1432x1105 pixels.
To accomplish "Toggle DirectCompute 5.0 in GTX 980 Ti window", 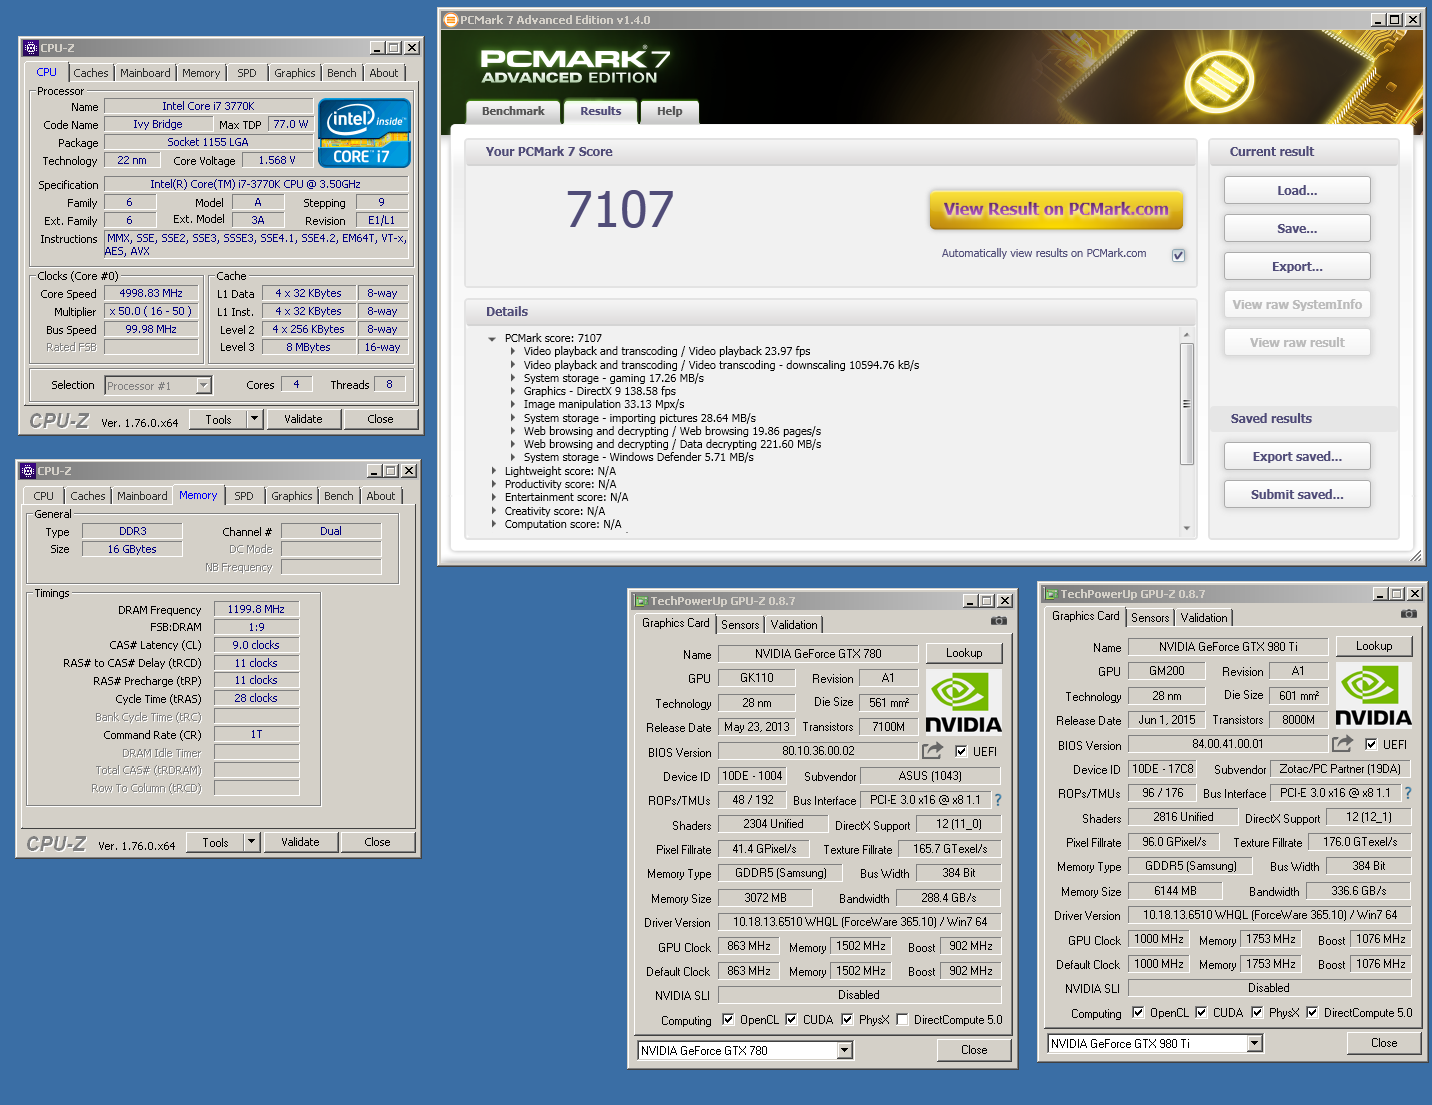I will click(1312, 1012).
